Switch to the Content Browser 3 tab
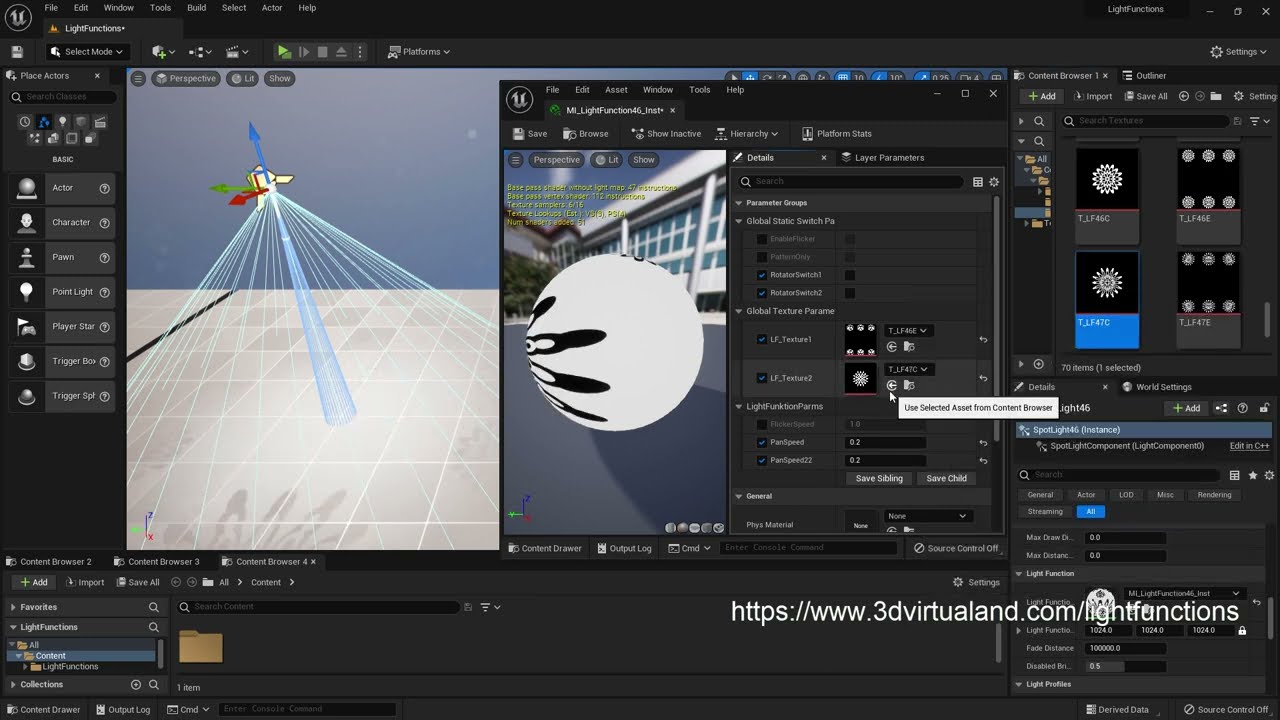This screenshot has height=720, width=1280. [156, 562]
